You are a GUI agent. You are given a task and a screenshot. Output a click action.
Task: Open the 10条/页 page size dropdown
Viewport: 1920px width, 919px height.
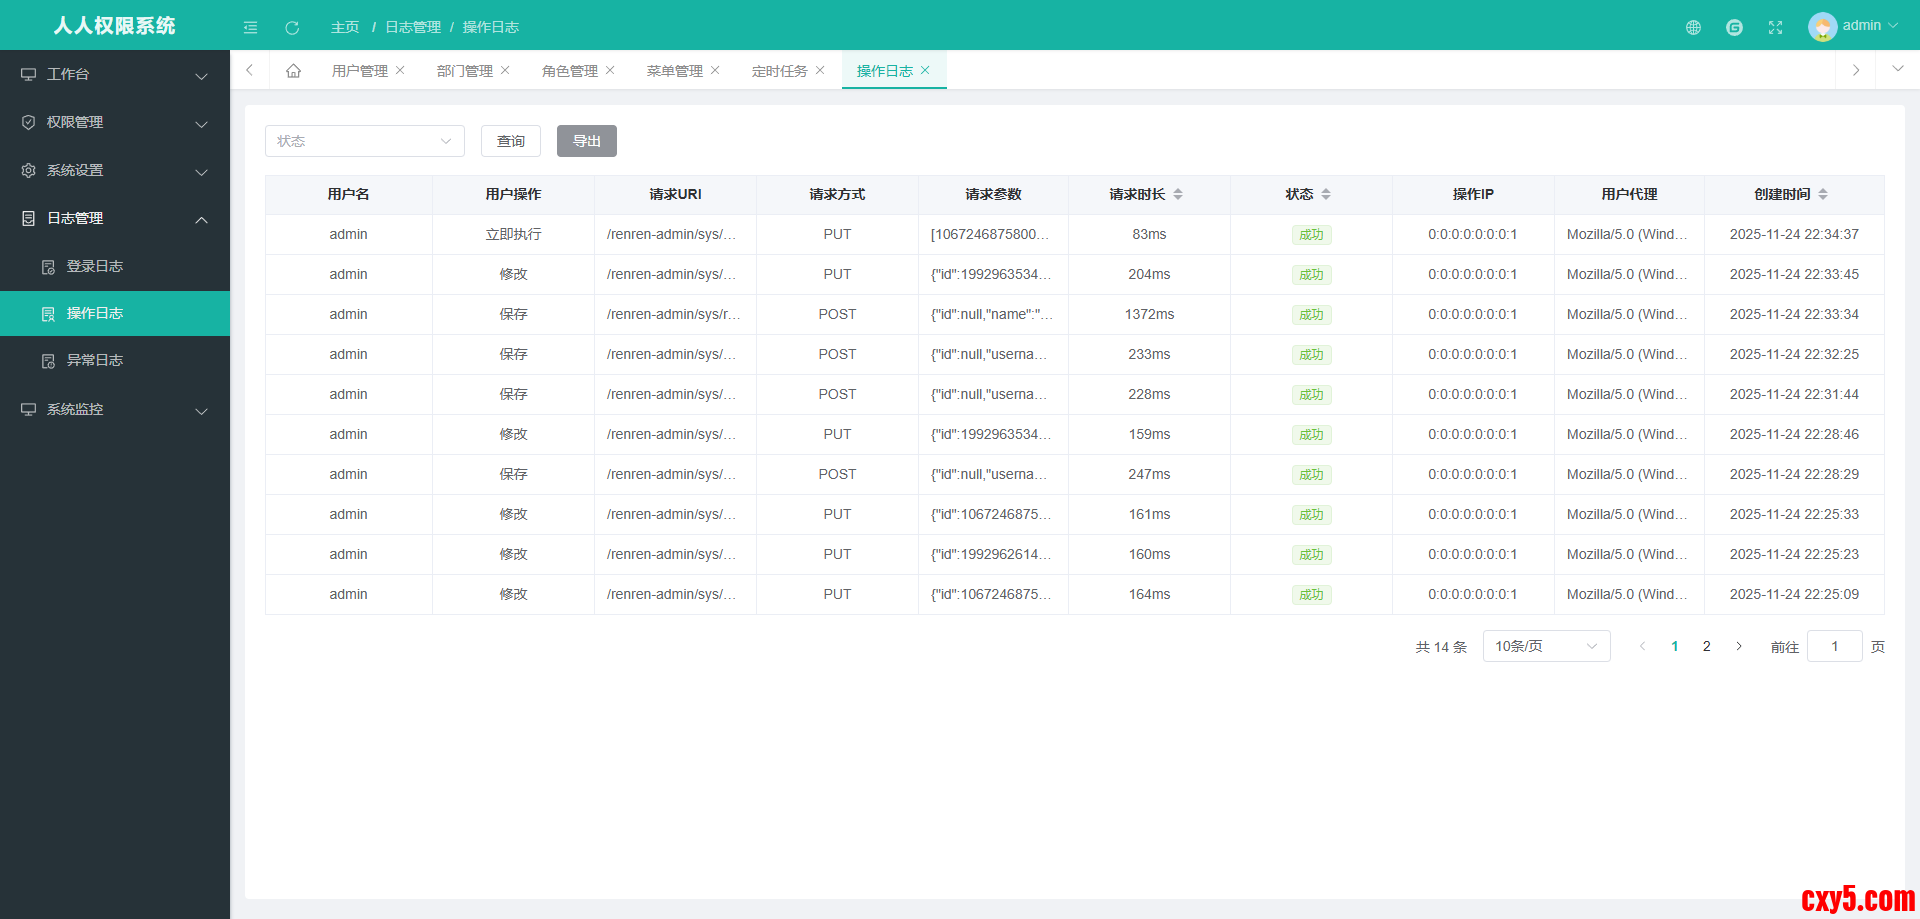[1545, 646]
